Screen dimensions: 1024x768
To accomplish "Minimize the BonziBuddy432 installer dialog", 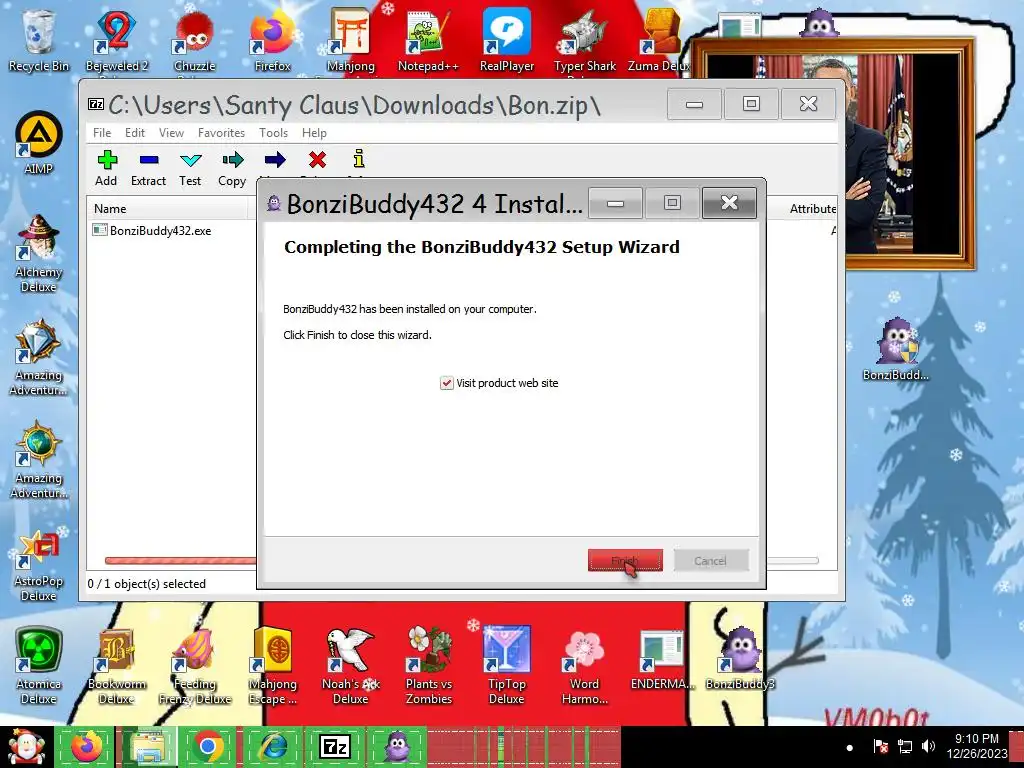I will pyautogui.click(x=615, y=203).
